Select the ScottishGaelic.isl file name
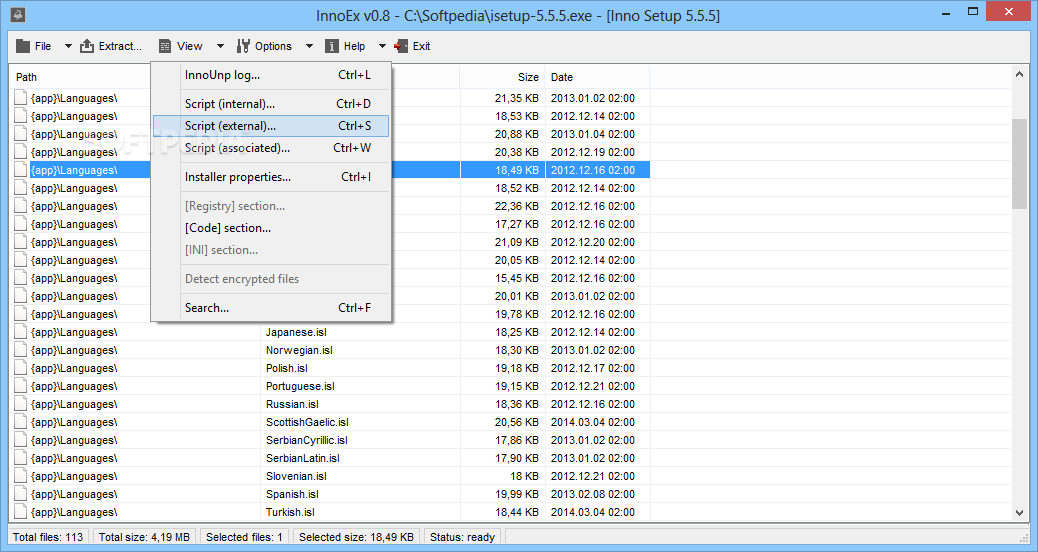The width and height of the screenshot is (1038, 552). 307,422
